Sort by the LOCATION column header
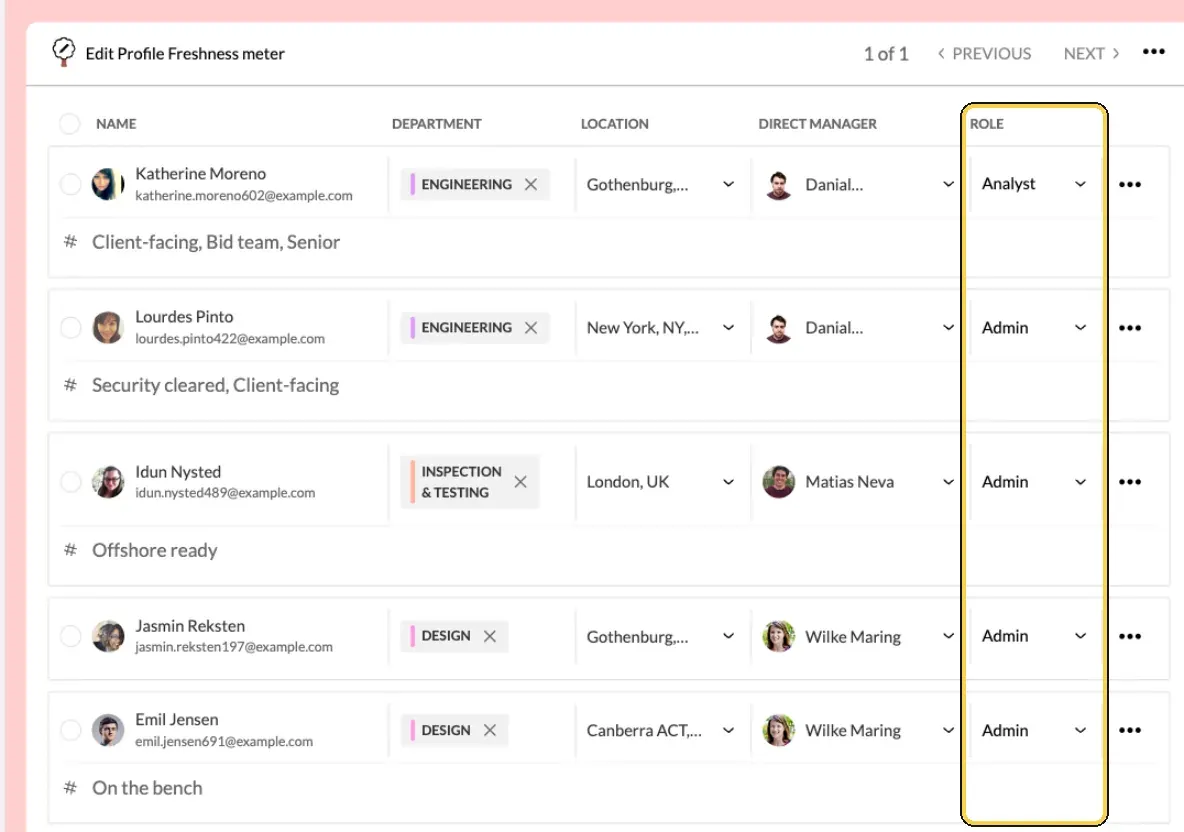 (x=615, y=124)
